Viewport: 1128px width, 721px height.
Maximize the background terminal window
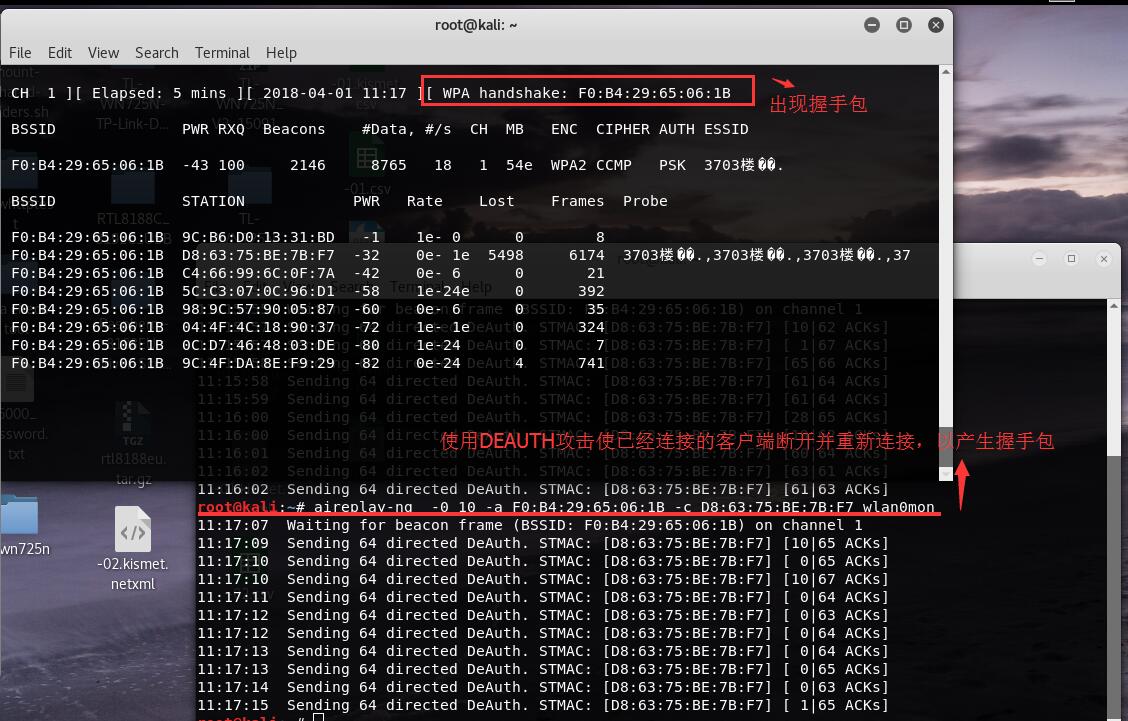pyautogui.click(x=1071, y=258)
